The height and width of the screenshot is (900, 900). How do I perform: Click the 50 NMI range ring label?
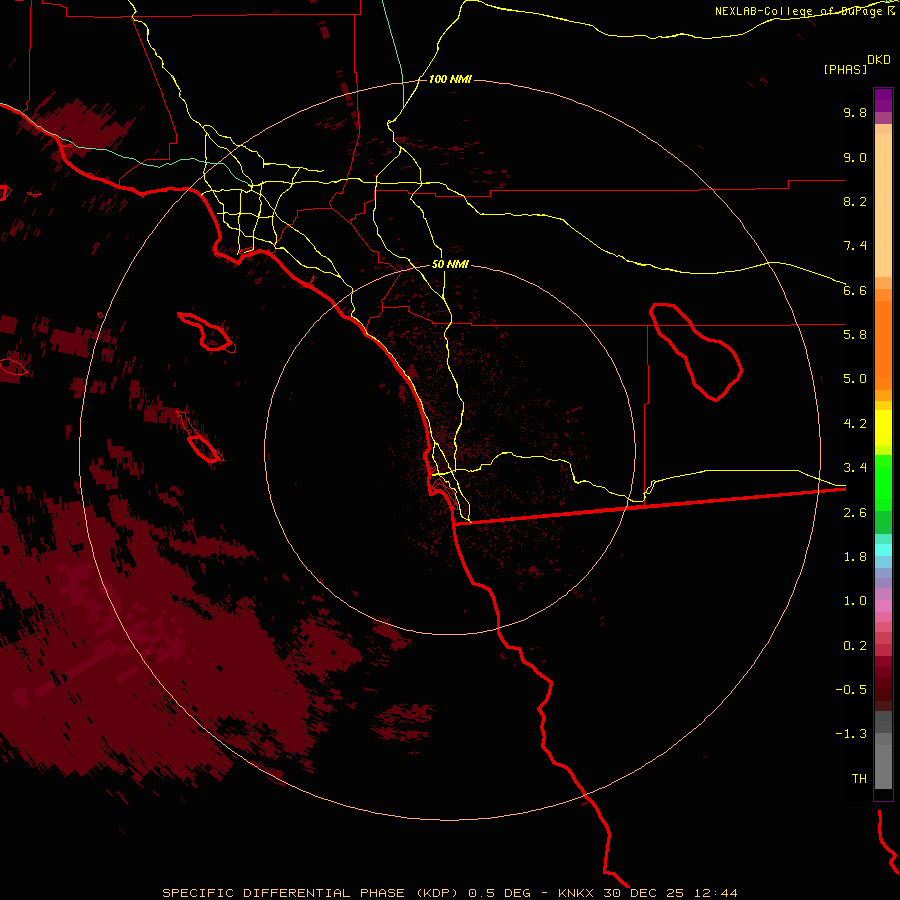(x=450, y=264)
